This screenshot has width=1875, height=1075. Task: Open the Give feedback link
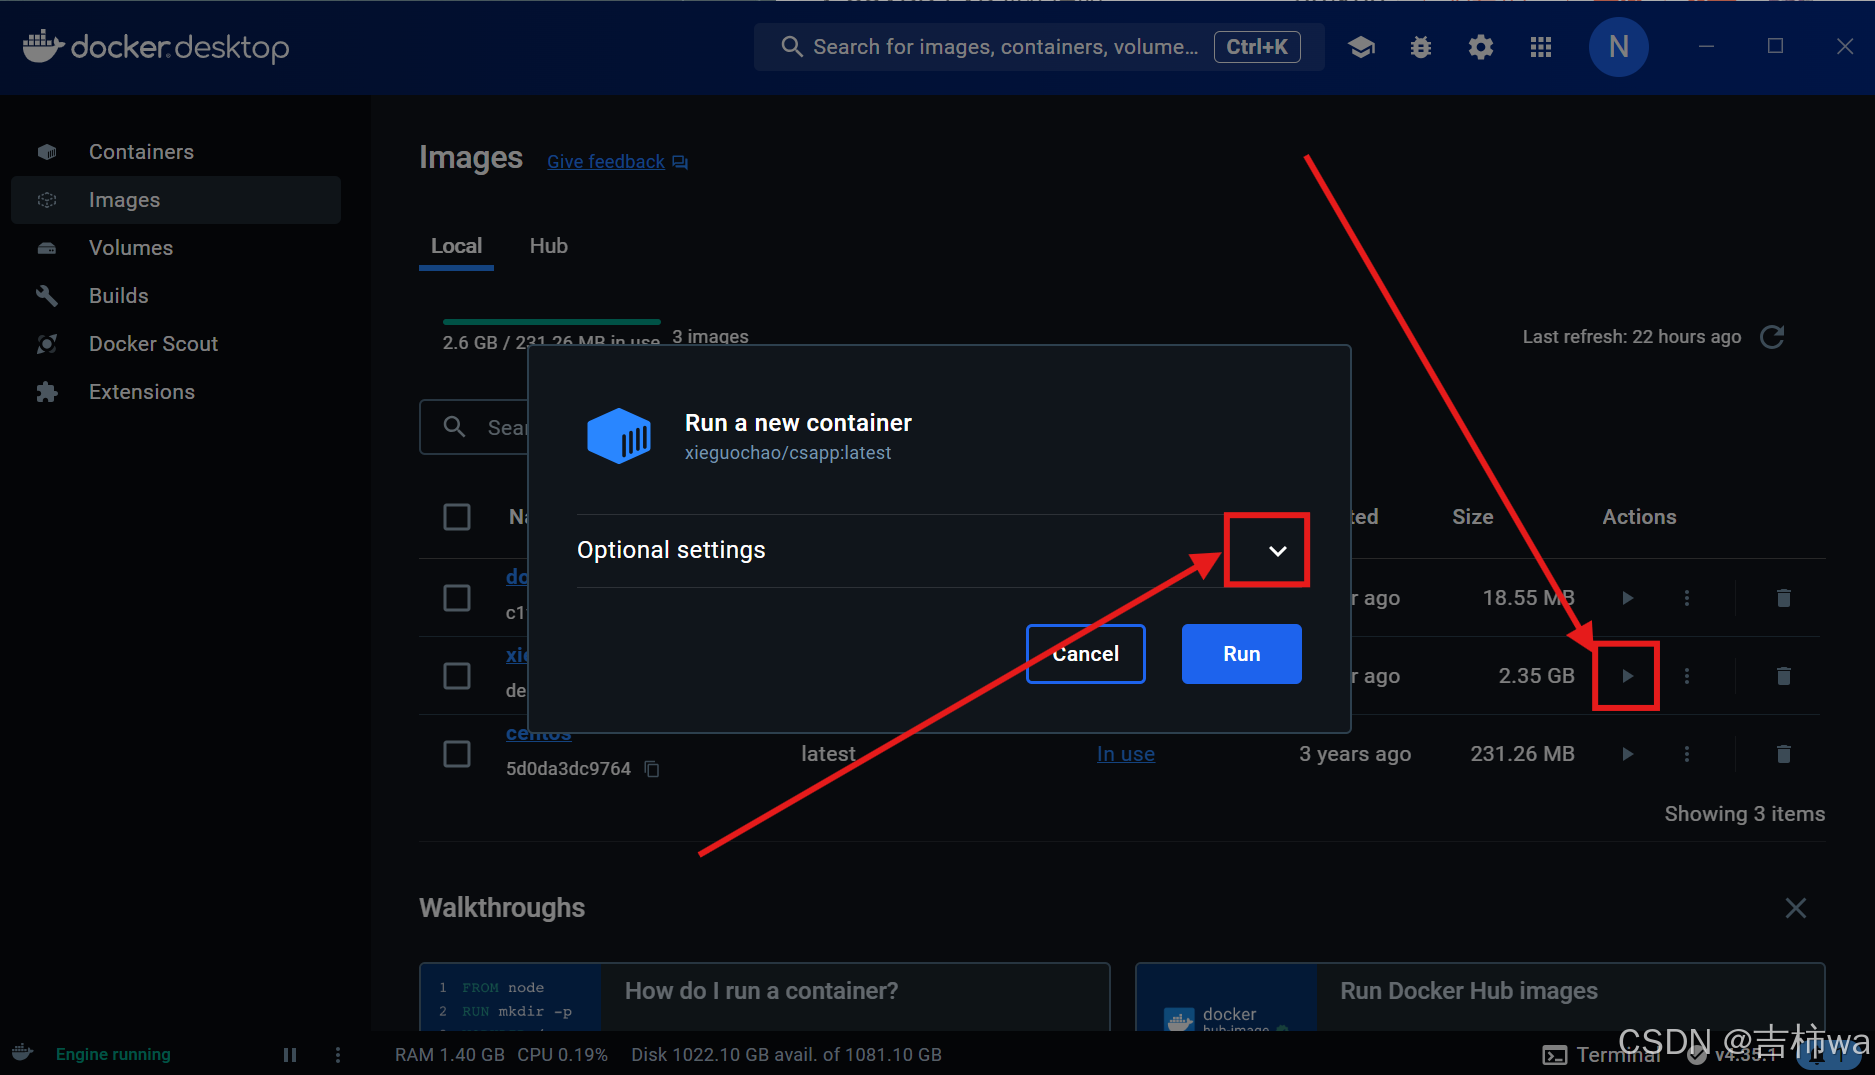point(605,161)
